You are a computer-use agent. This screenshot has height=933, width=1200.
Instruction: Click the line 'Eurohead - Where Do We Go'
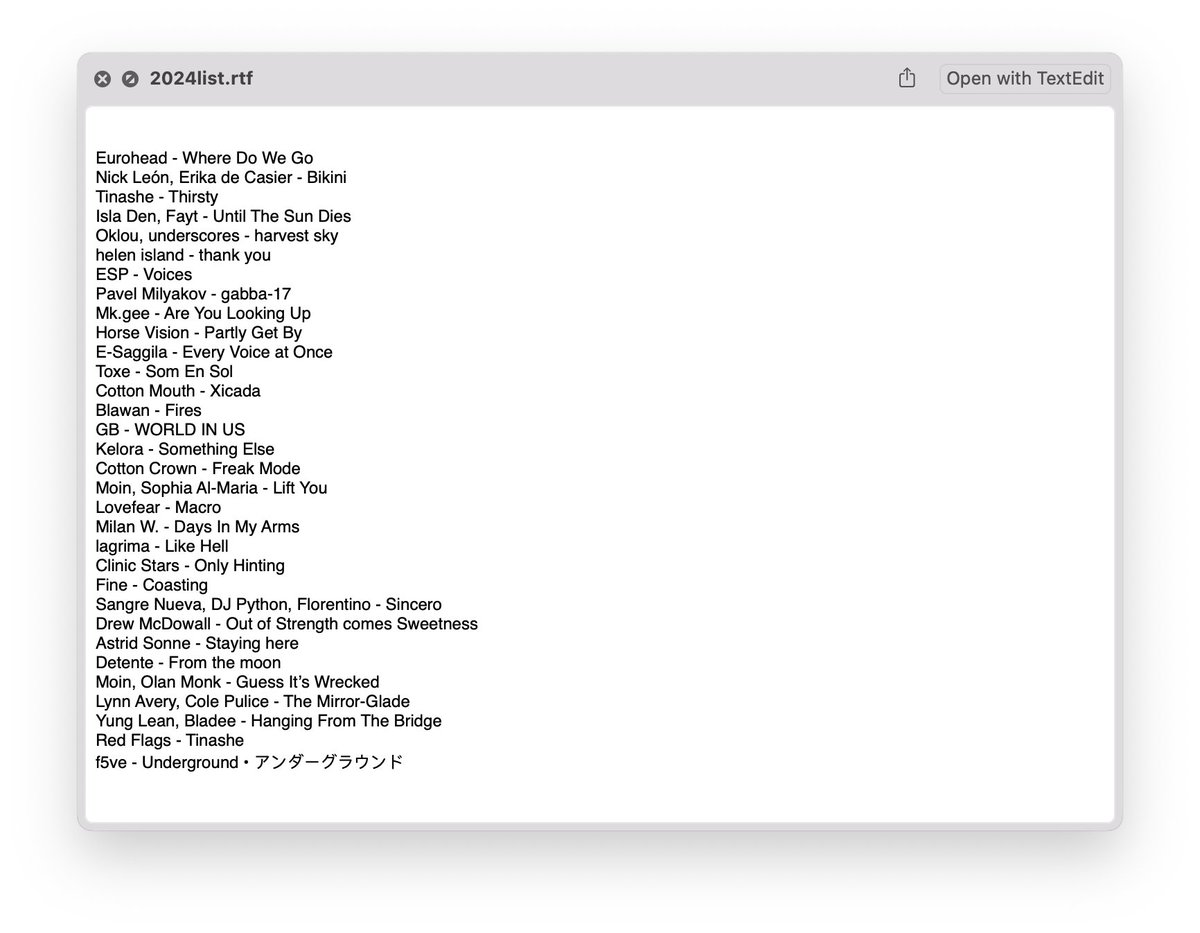[204, 158]
